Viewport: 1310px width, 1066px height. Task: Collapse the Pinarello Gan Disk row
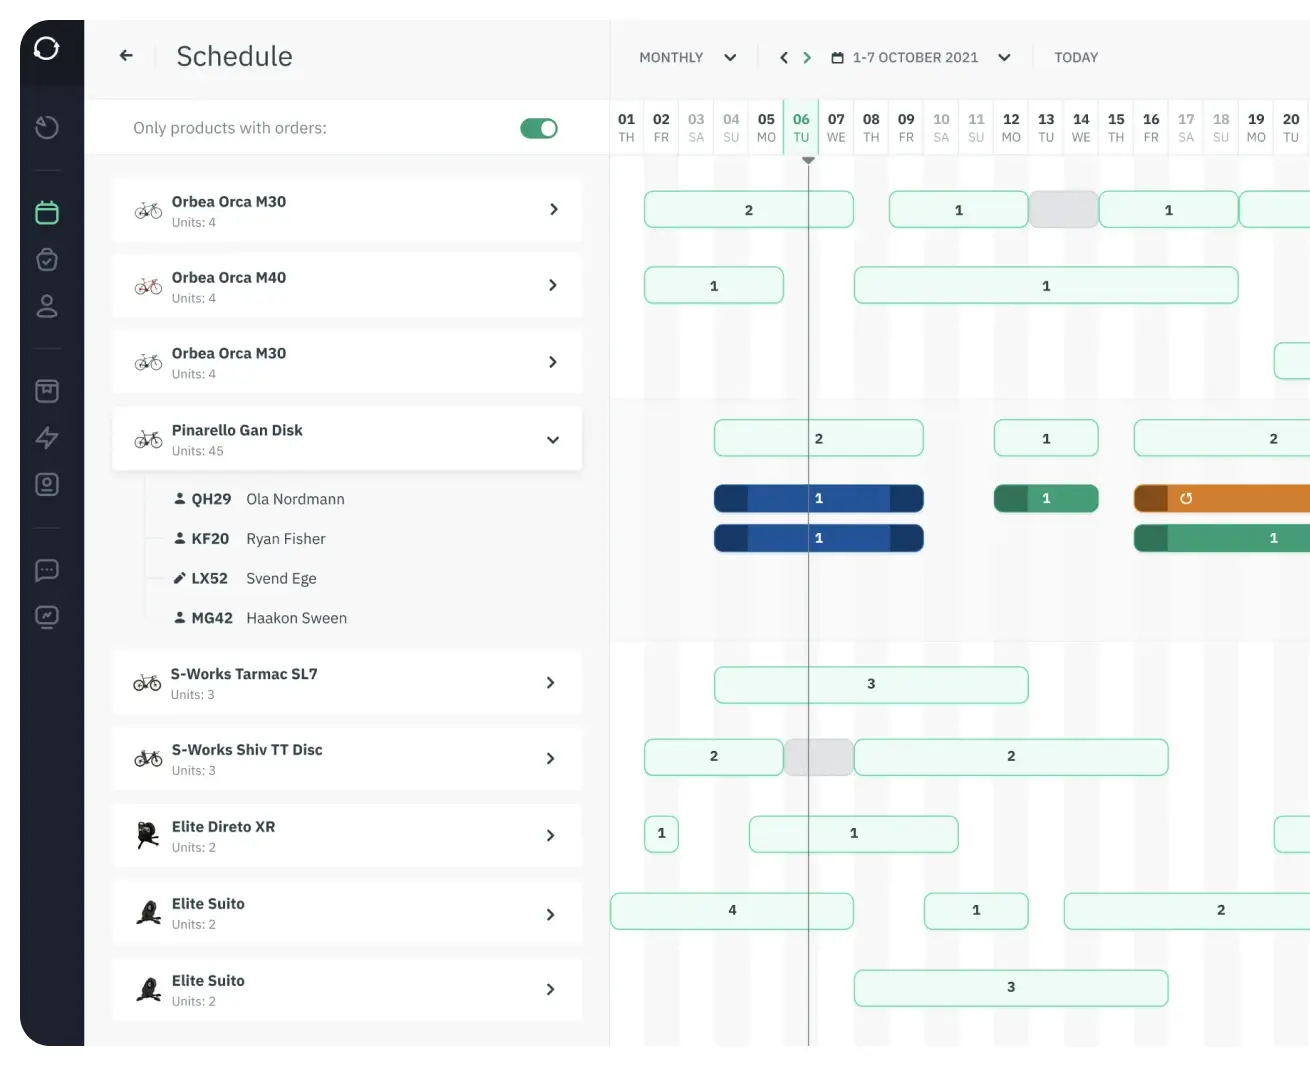(x=553, y=440)
